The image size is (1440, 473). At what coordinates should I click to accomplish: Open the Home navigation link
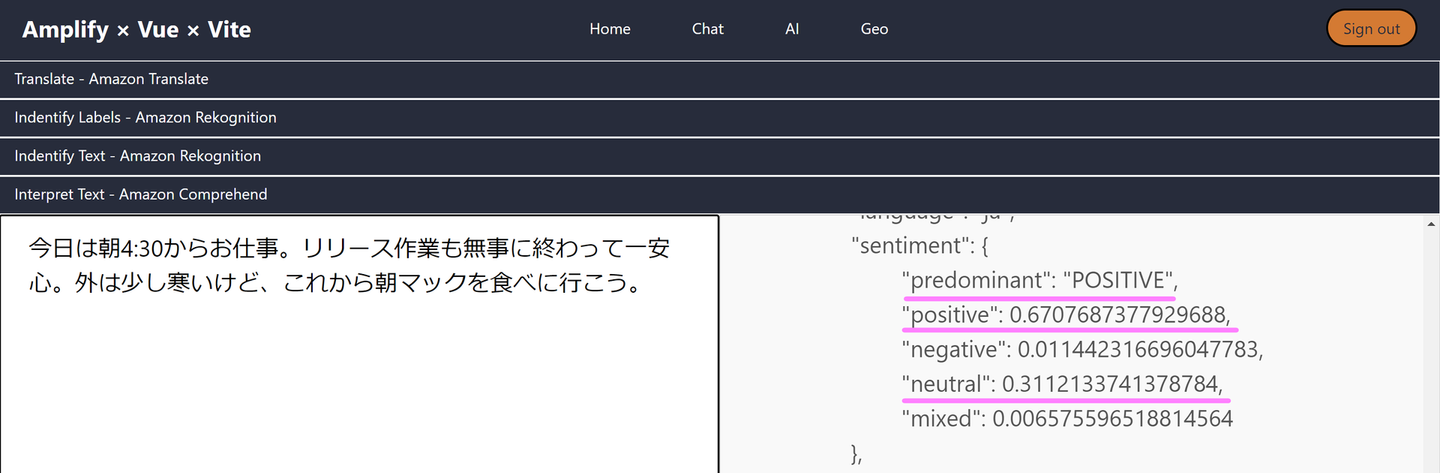pyautogui.click(x=610, y=29)
